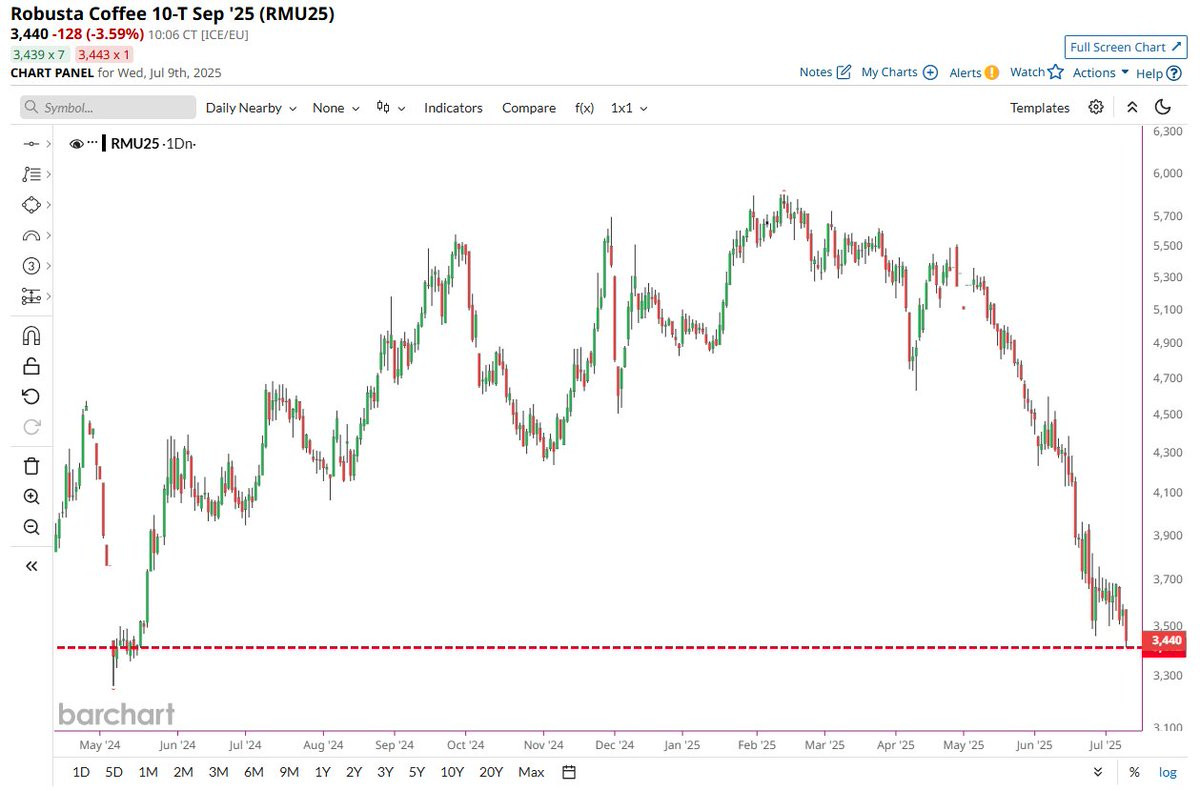Toggle the % percent scale
This screenshot has height=791, width=1200.
tap(1134, 772)
